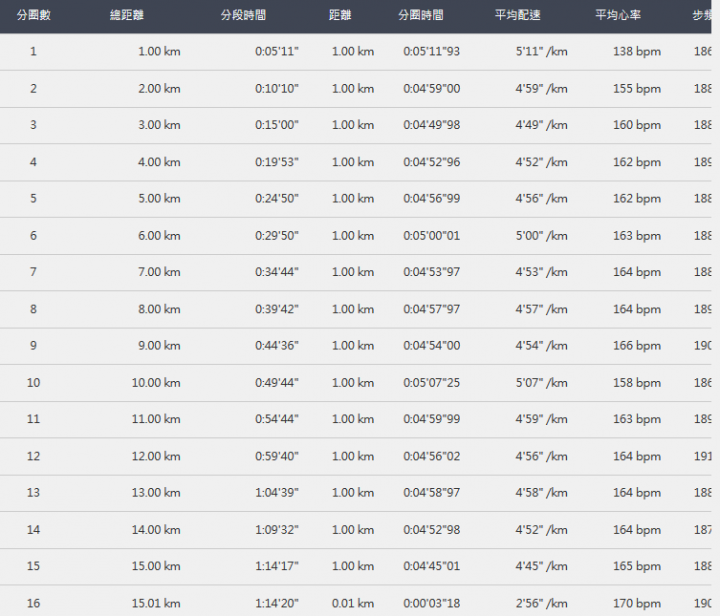
Task: Click pace value 4'45" /km
Action: [x=541, y=566]
